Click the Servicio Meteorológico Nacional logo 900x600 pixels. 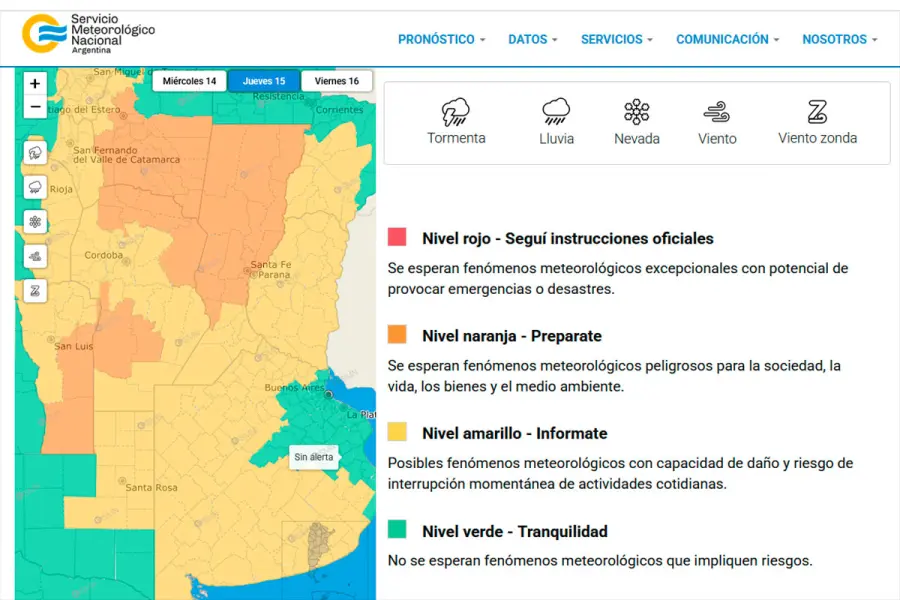88,33
